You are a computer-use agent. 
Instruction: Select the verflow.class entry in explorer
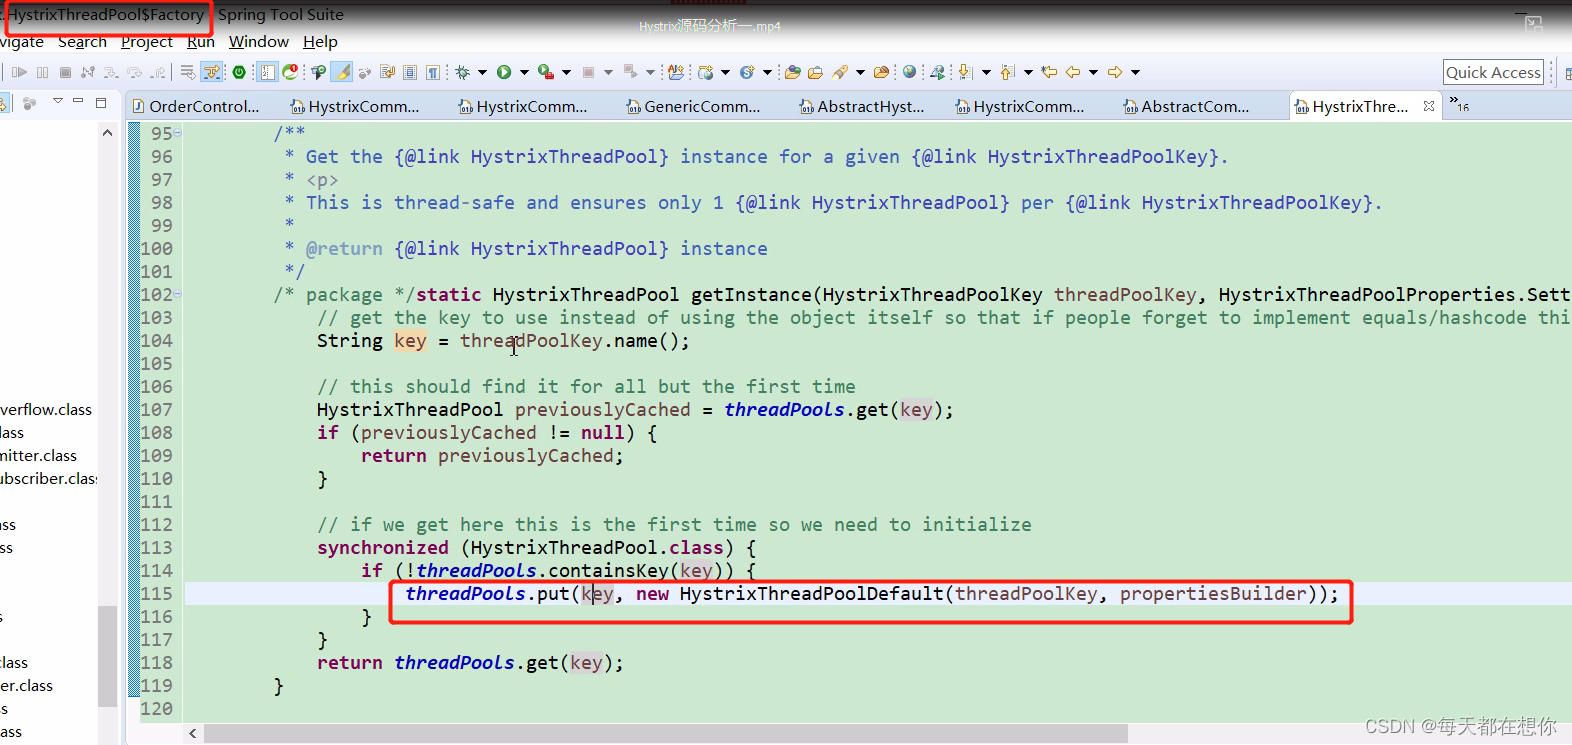(46, 409)
